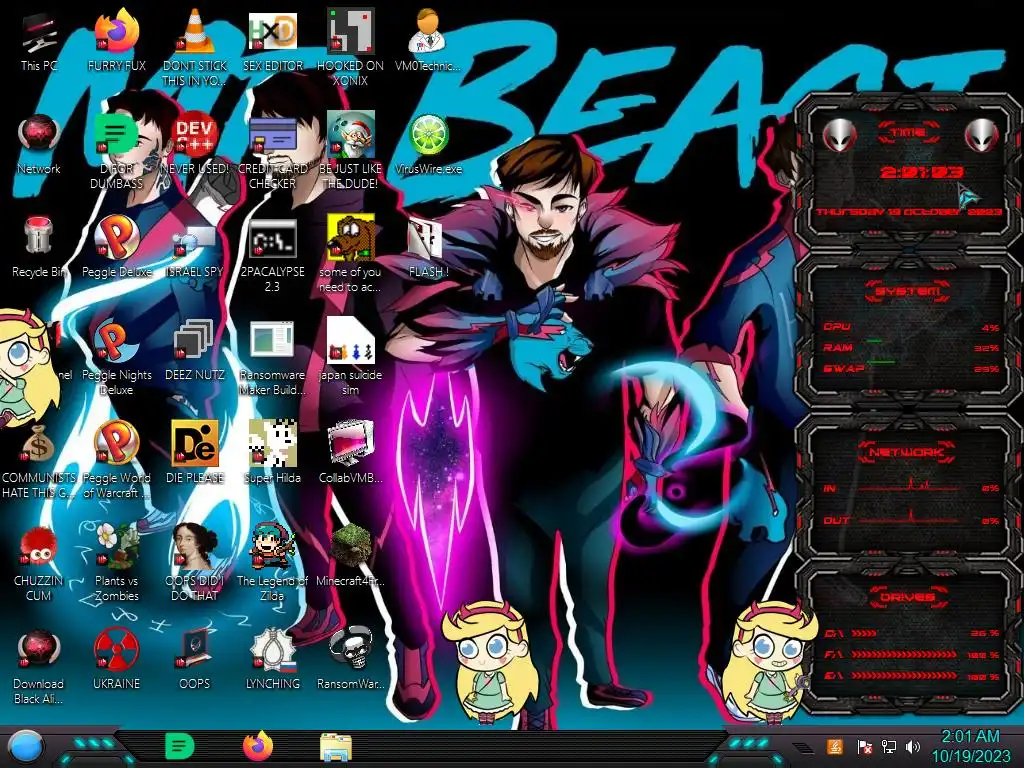
Task: Open the Minecraft4Fr grass block icon
Action: pos(350,555)
